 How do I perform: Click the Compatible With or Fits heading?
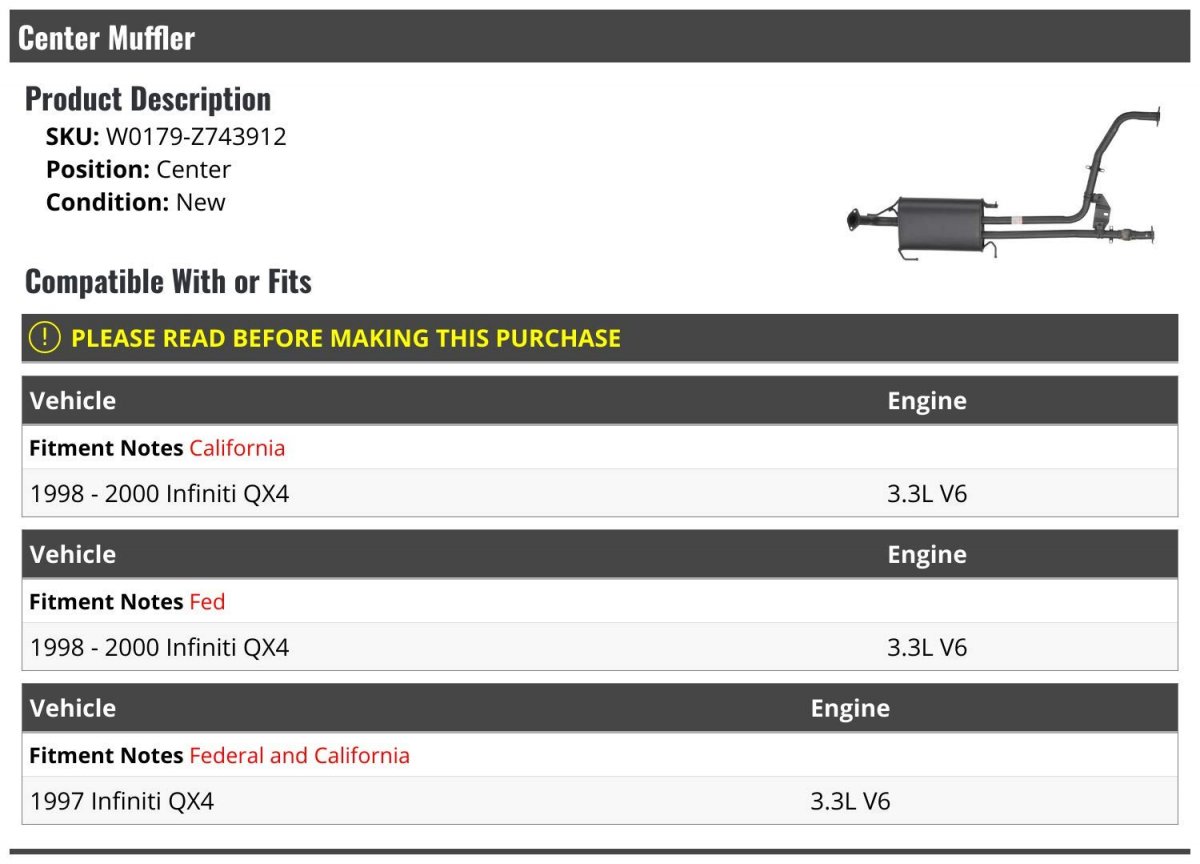[x=168, y=282]
